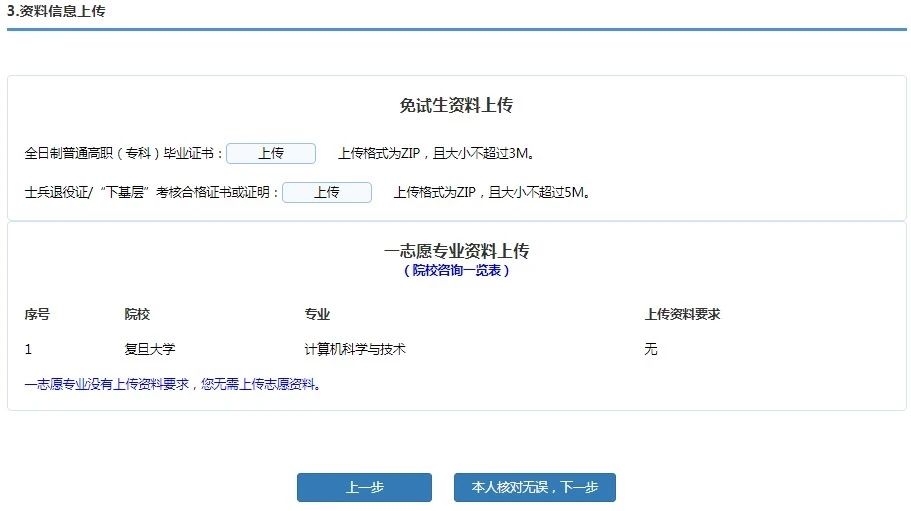Click the 3.资料信息上传 section title
Image resolution: width=911 pixels, height=511 pixels.
(55, 12)
